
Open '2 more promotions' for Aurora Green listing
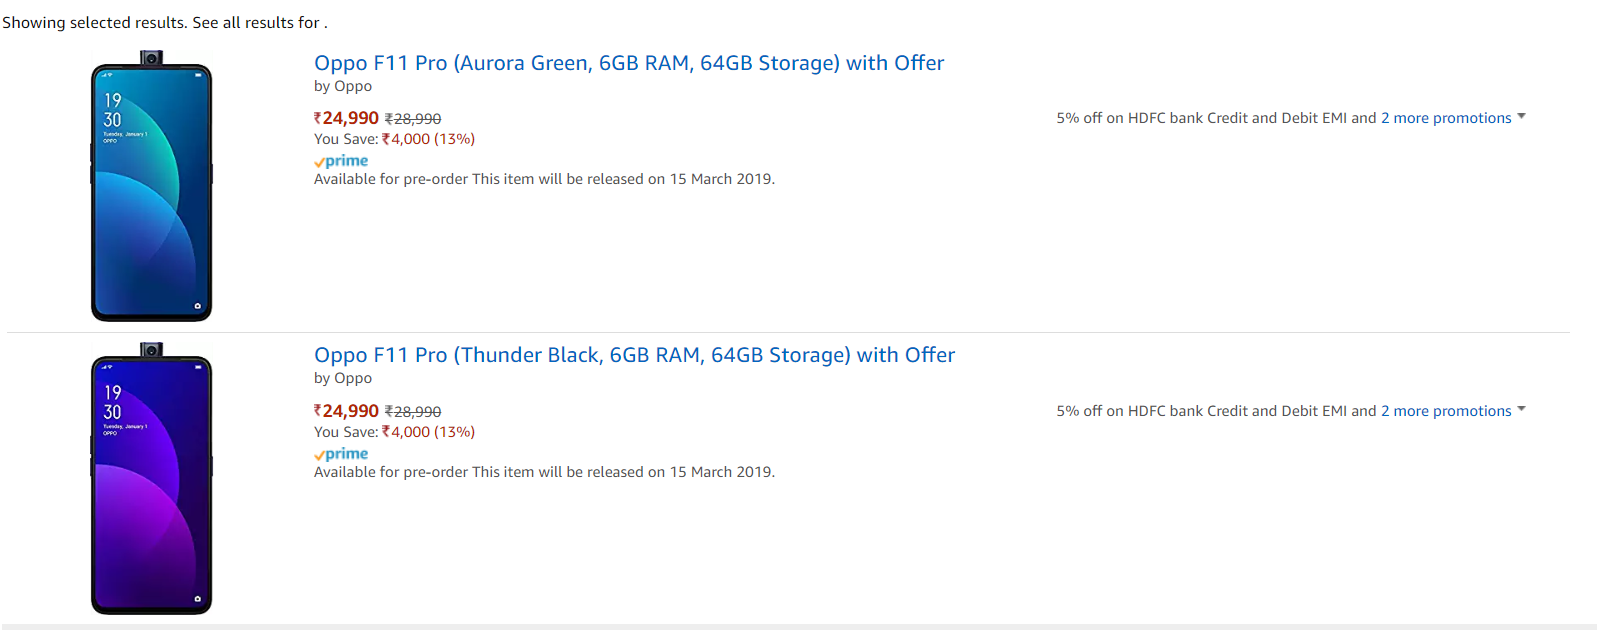pyautogui.click(x=1446, y=118)
